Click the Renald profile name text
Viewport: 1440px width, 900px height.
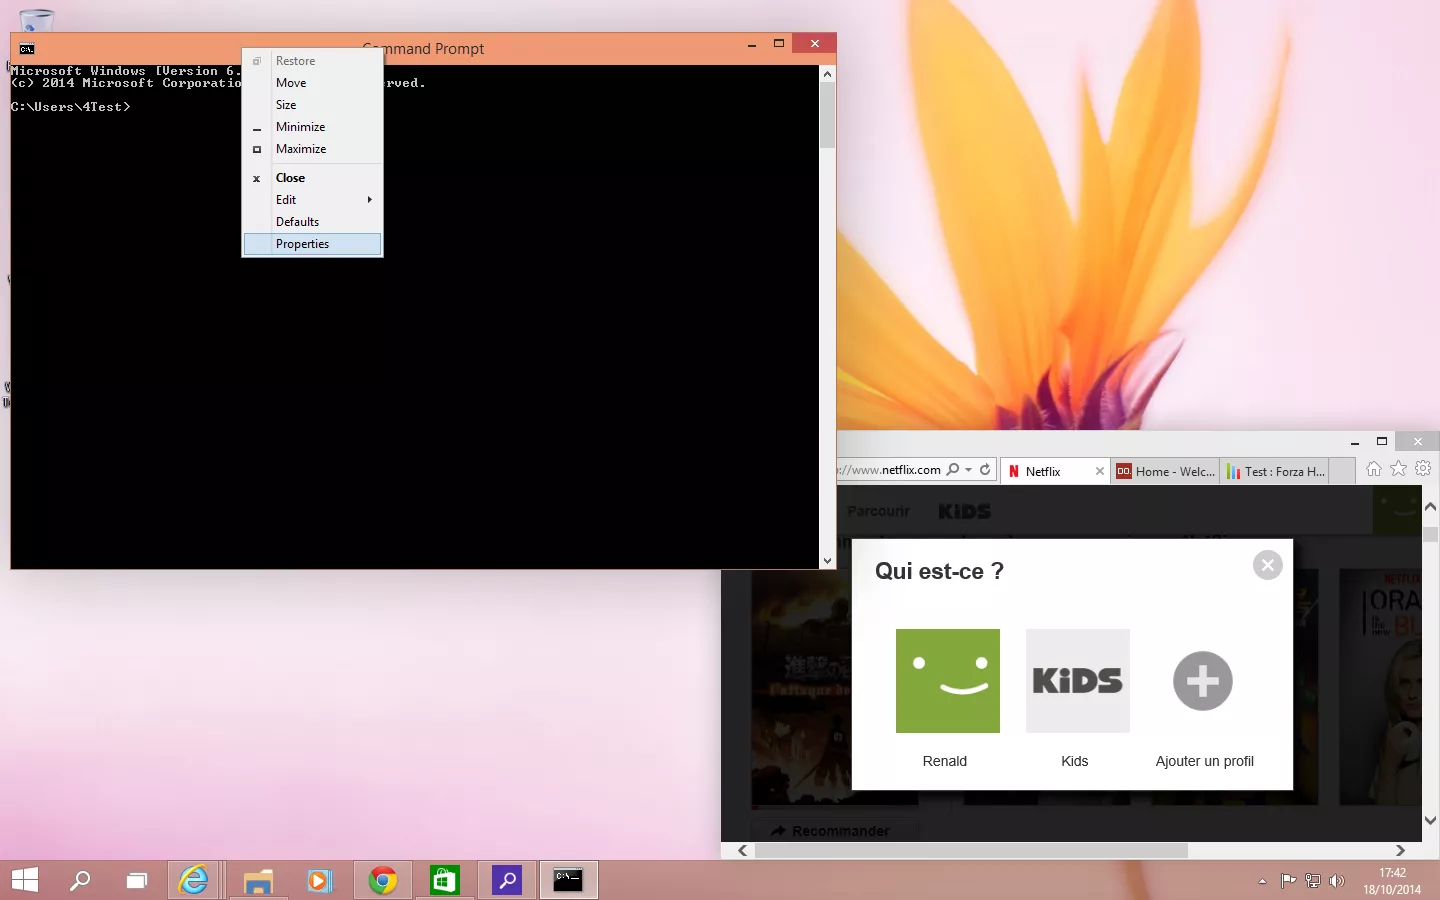944,761
